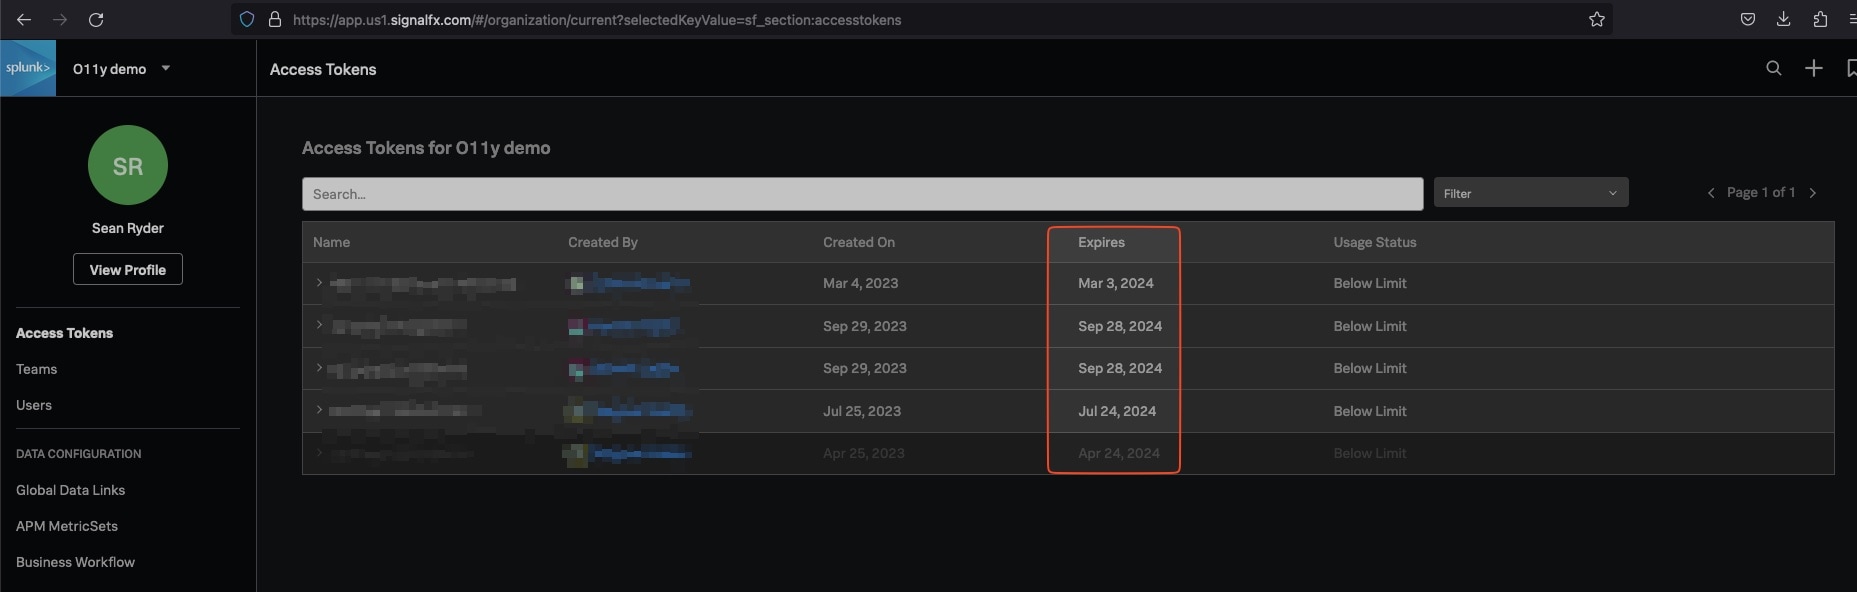This screenshot has width=1857, height=592.
Task: Open Teams in the sidebar
Action: tap(37, 369)
